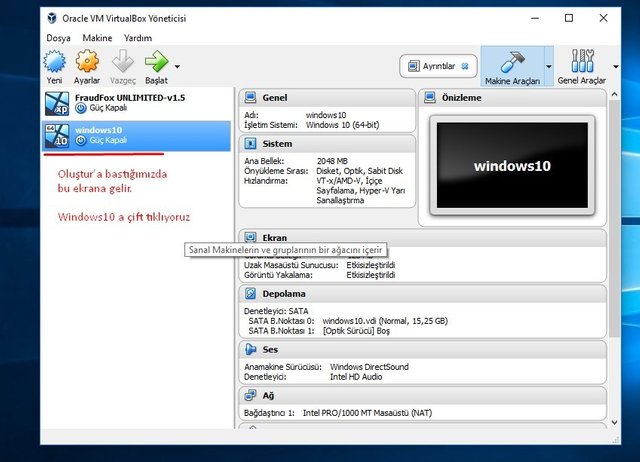Start the VM with Başlat arrow
Viewport: 640px width, 462px height.
coord(156,61)
